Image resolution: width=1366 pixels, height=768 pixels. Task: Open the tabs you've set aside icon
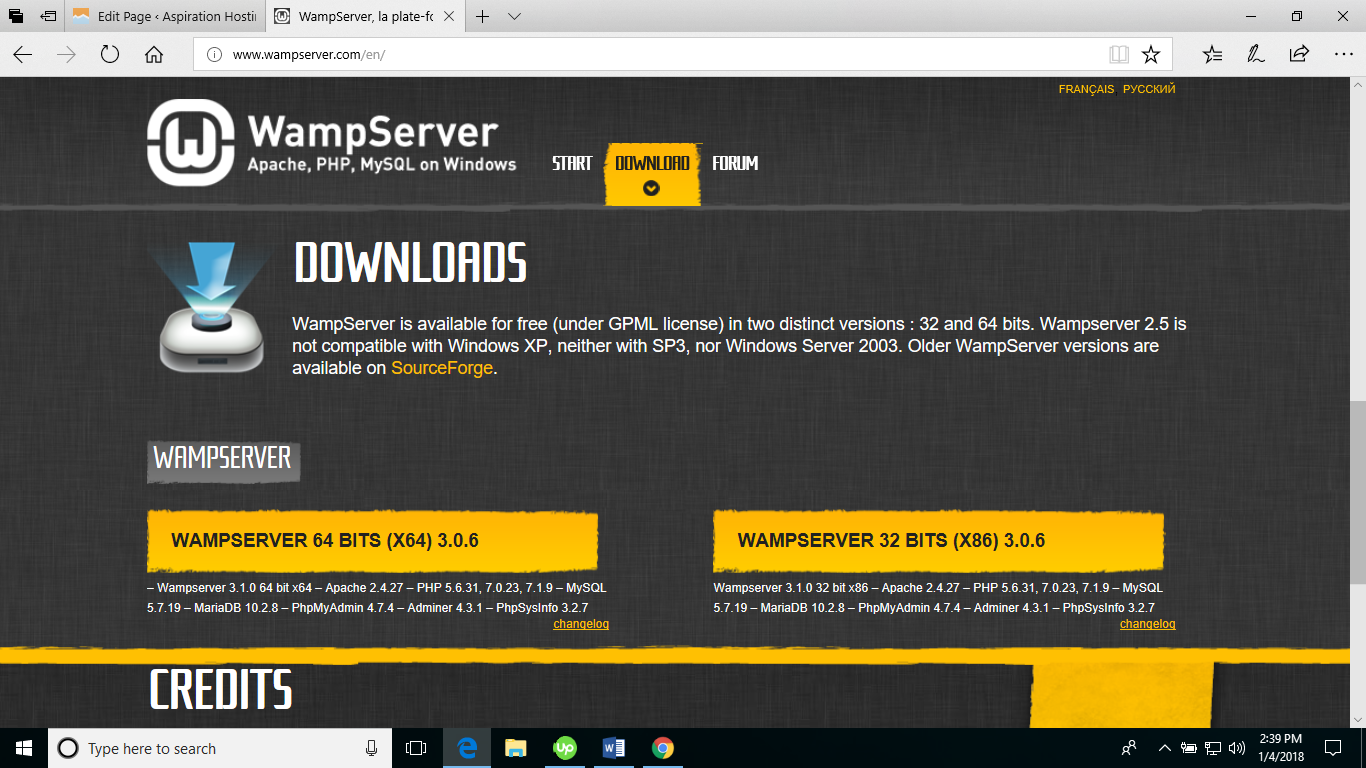point(16,16)
